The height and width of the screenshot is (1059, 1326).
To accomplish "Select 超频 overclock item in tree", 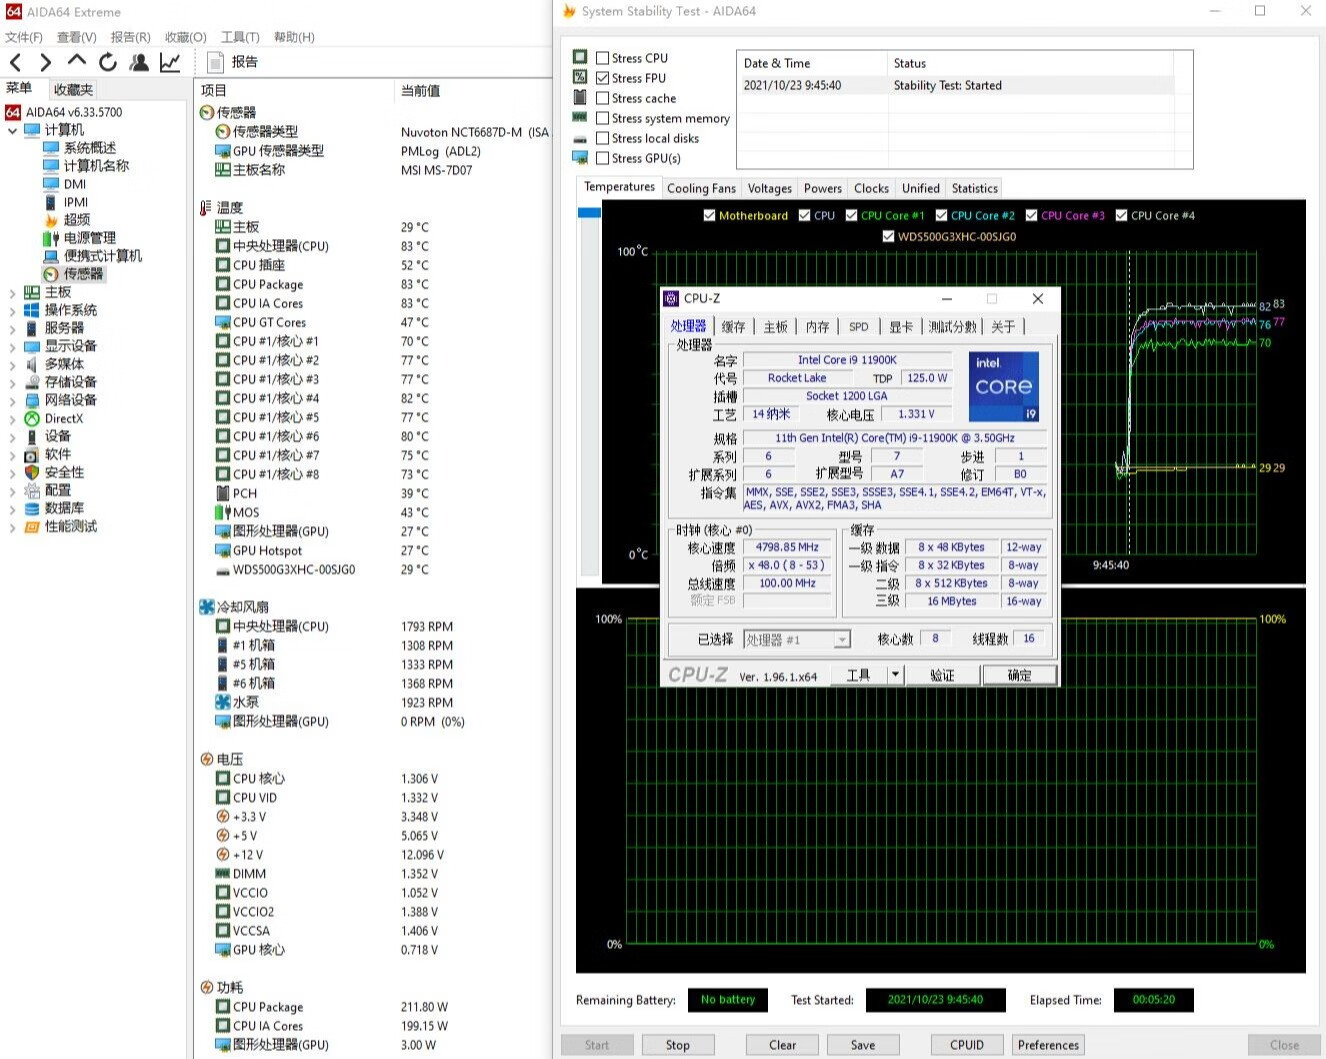I will pyautogui.click(x=77, y=219).
